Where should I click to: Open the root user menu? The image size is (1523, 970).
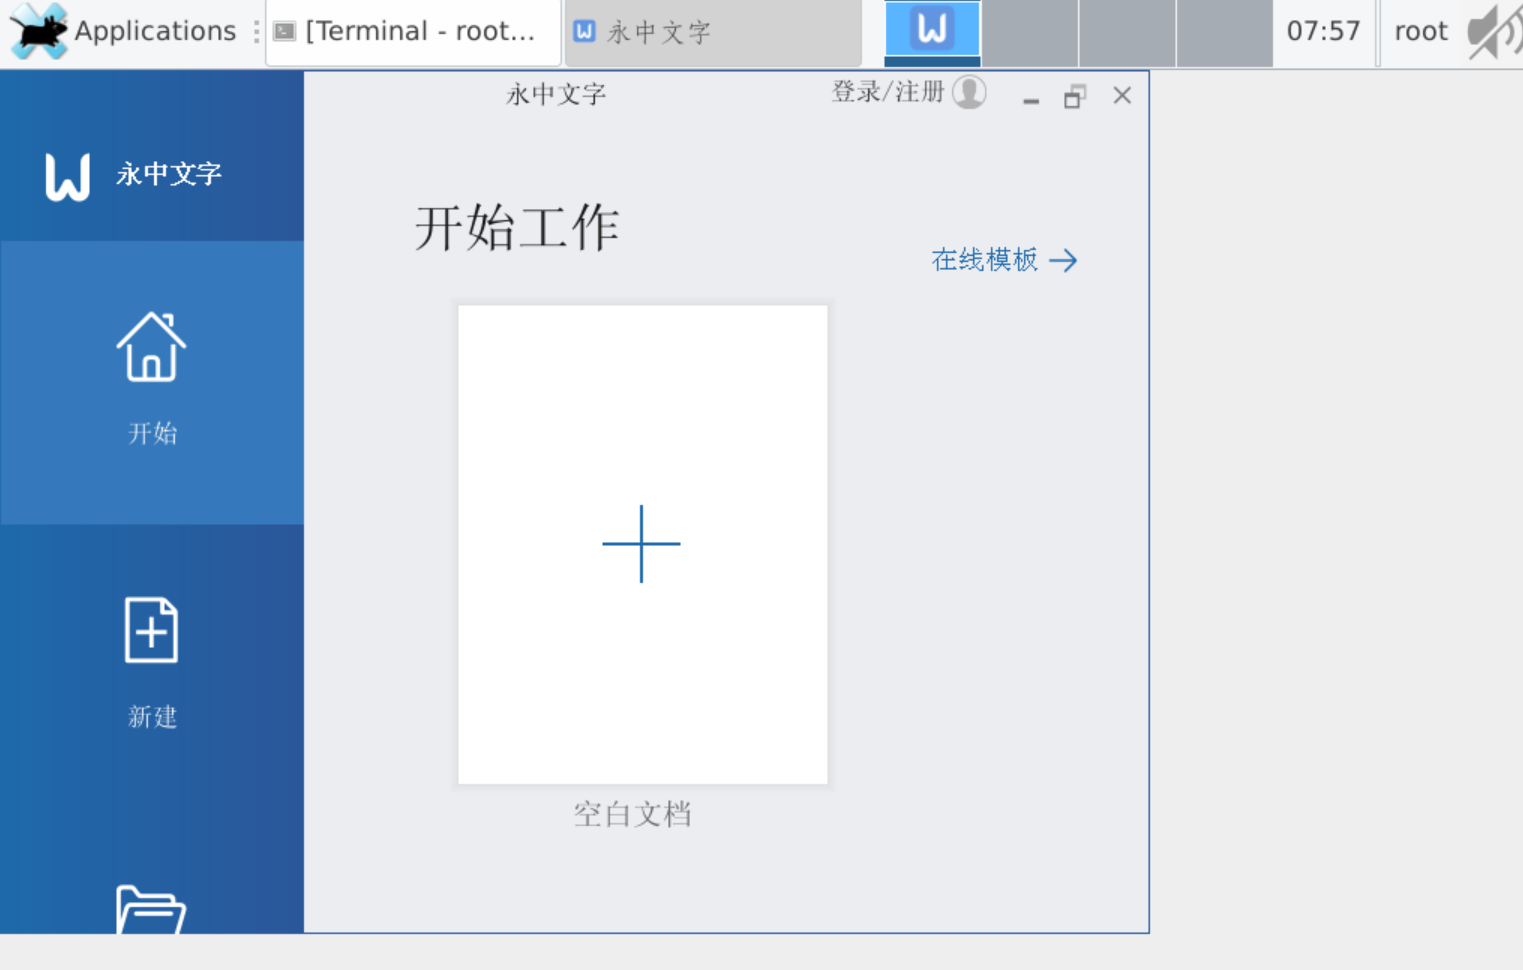point(1421,31)
